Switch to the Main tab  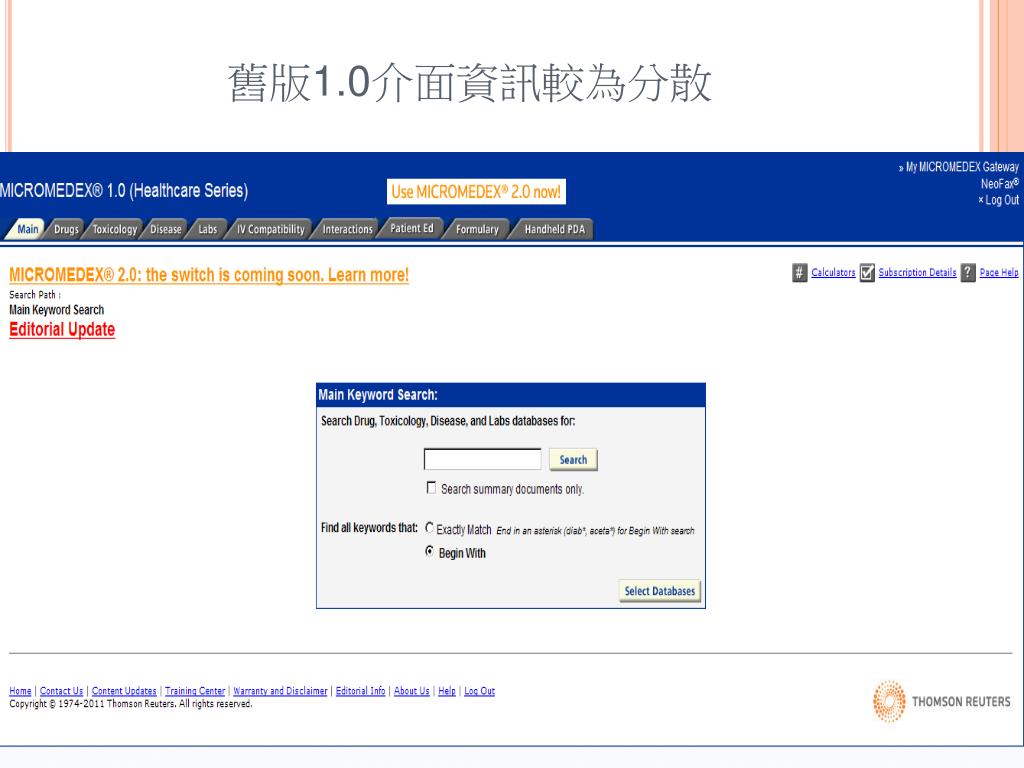click(x=27, y=229)
